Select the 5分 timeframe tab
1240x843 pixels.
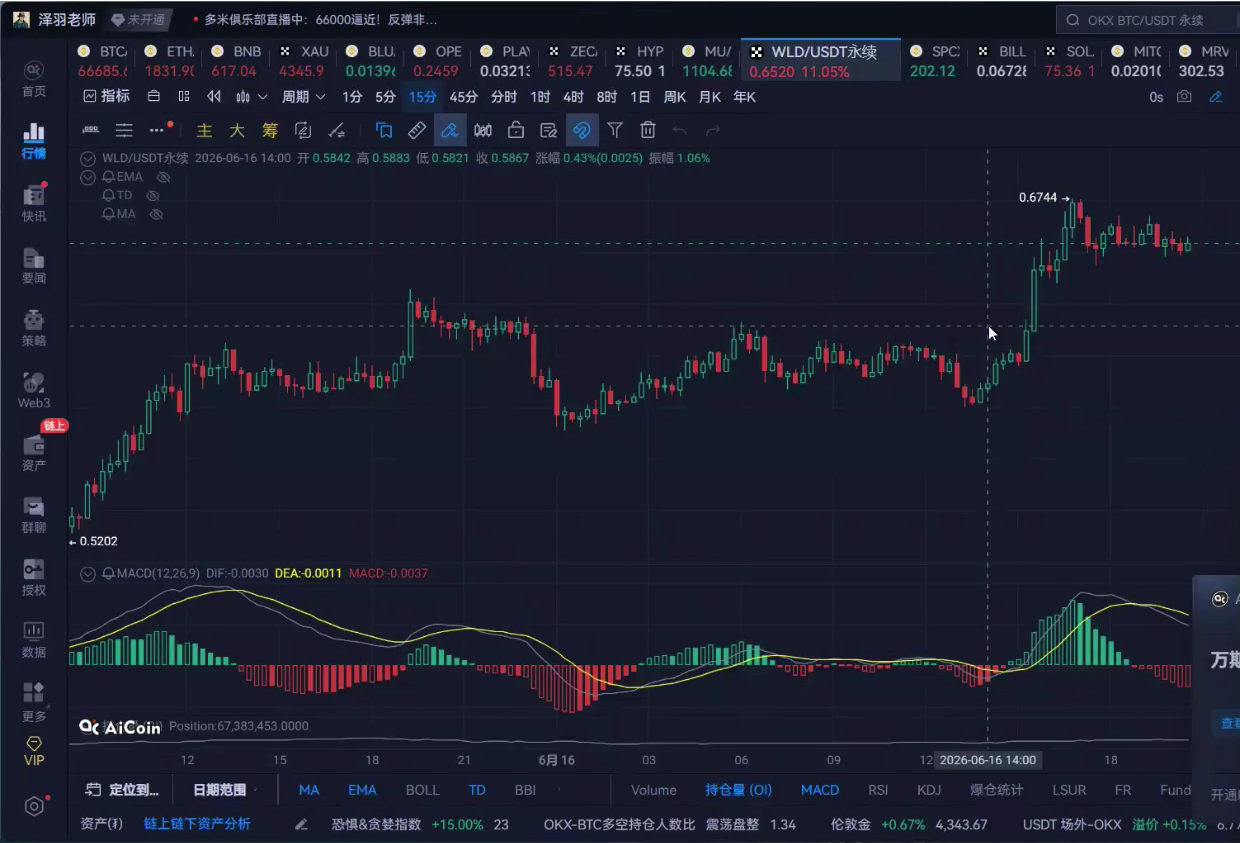[385, 97]
